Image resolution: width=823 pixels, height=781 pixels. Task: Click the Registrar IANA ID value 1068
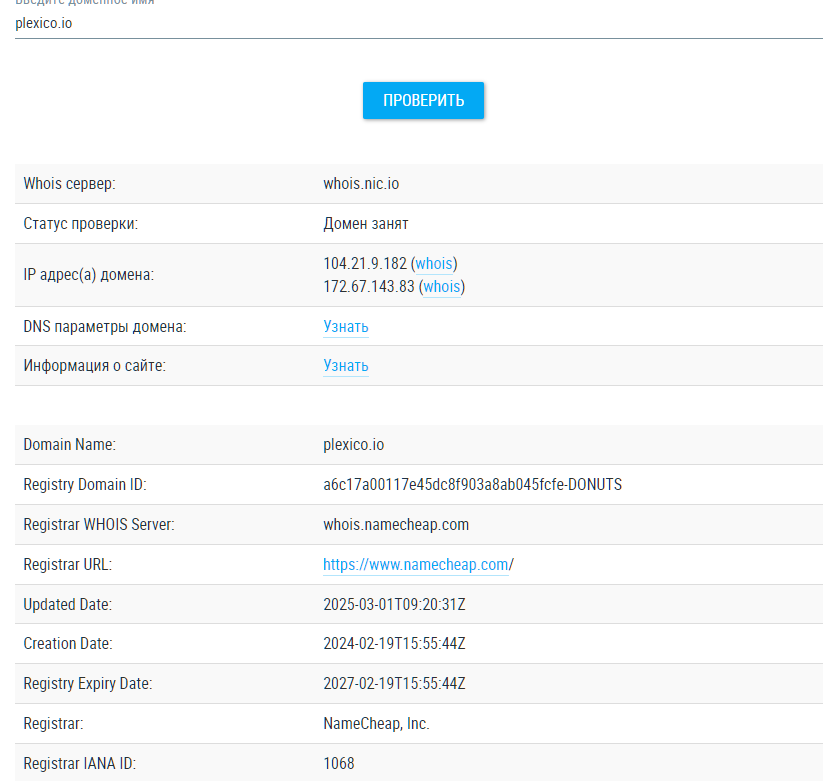click(x=339, y=764)
